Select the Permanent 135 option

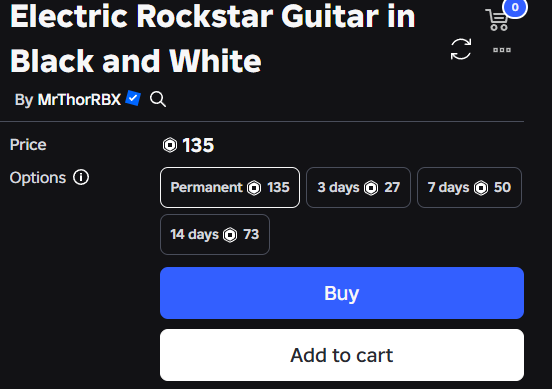230,187
